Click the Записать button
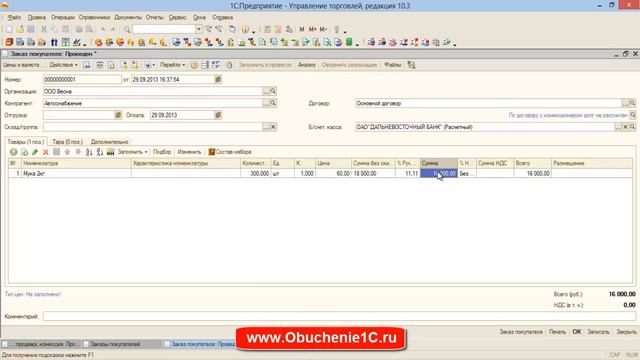 pos(598,332)
